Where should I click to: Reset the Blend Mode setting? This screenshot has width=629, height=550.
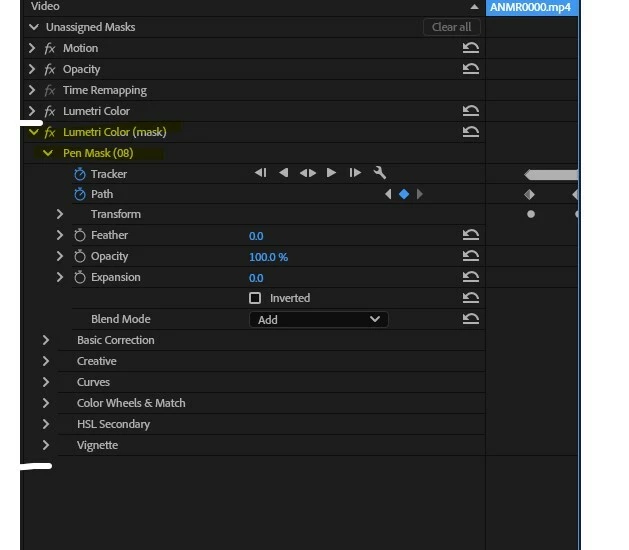pyautogui.click(x=471, y=319)
